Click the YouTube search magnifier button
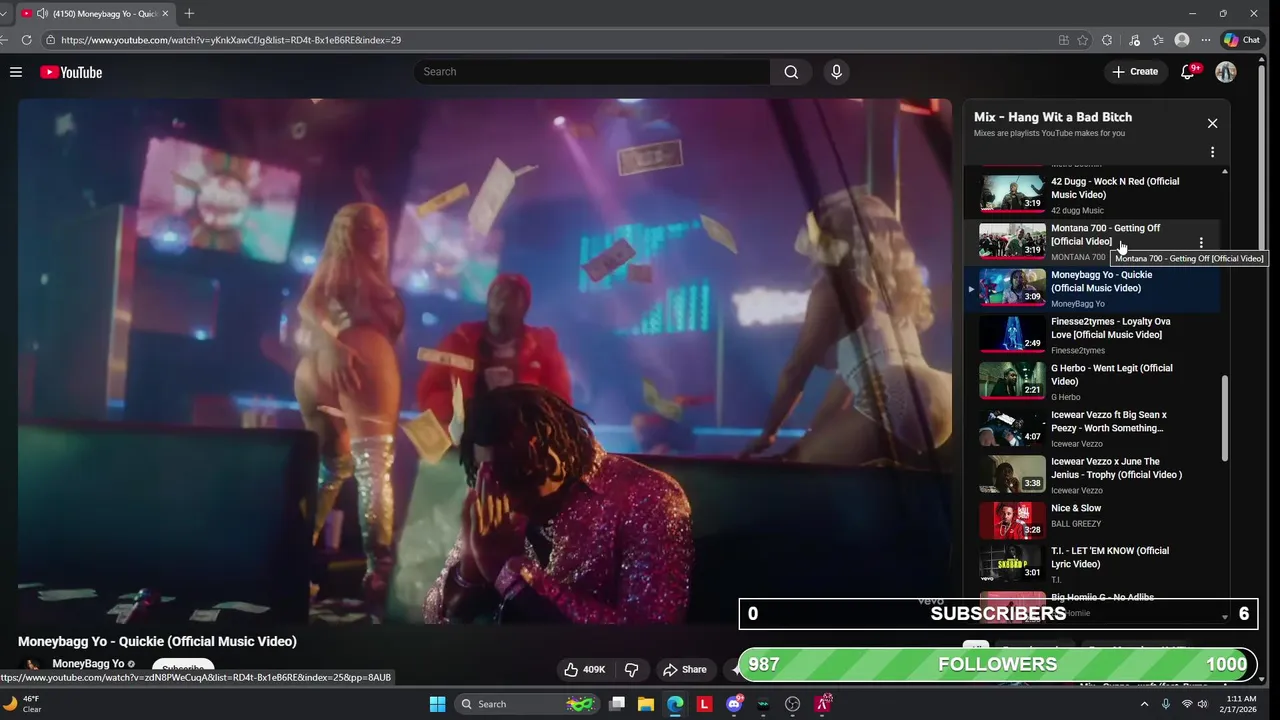Viewport: 1280px width, 720px height. click(x=791, y=72)
